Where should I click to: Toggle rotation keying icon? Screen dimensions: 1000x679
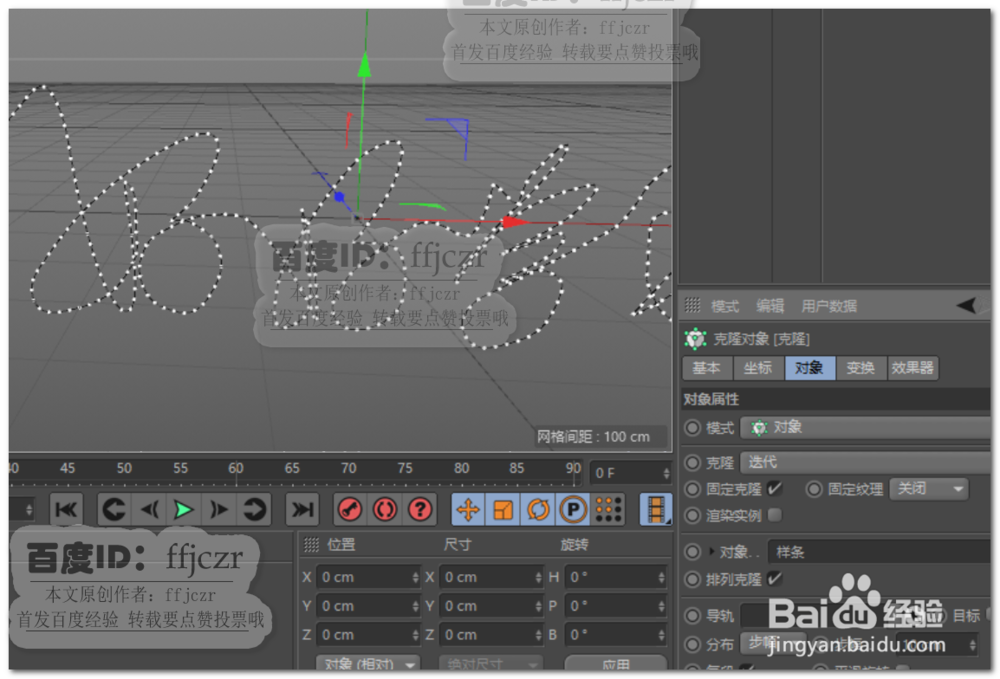[538, 509]
